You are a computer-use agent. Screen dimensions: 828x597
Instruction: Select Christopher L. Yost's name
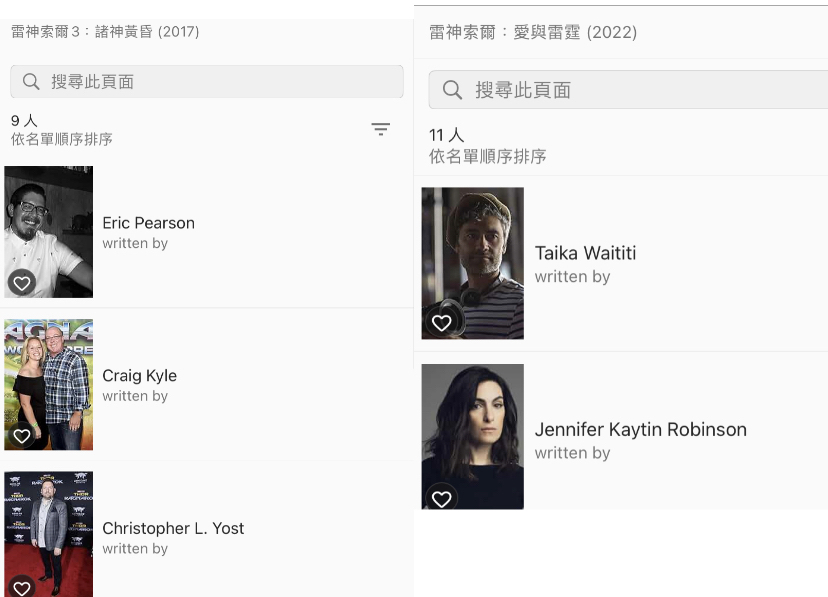tap(173, 528)
